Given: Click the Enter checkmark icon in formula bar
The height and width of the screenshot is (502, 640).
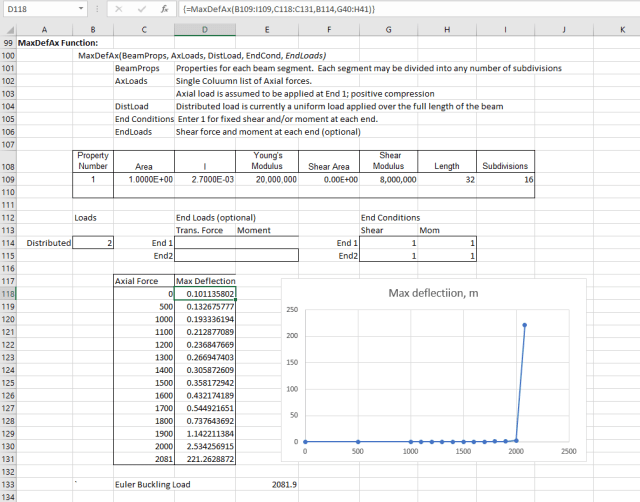Looking at the screenshot, I should 142,8.
